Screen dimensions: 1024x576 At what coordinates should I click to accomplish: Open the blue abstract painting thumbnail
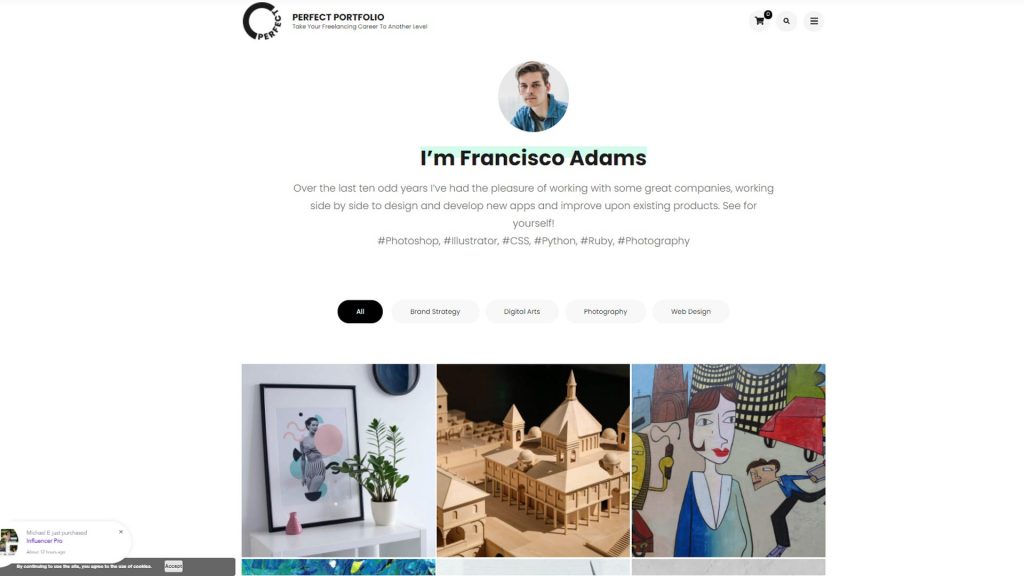click(338, 567)
